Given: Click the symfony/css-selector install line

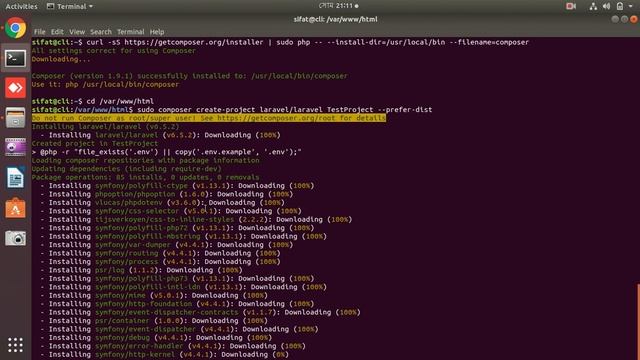Looking at the screenshot, I should [171, 211].
